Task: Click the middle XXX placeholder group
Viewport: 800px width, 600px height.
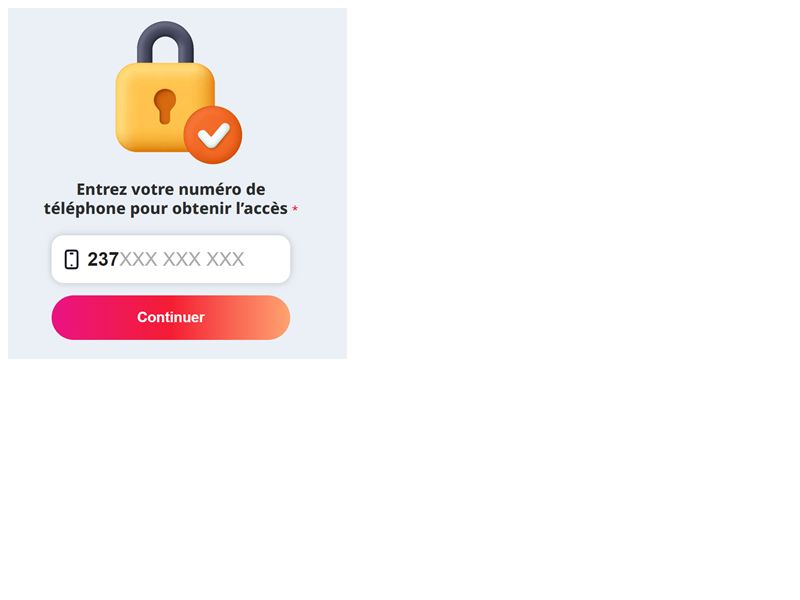Action: pos(182,259)
